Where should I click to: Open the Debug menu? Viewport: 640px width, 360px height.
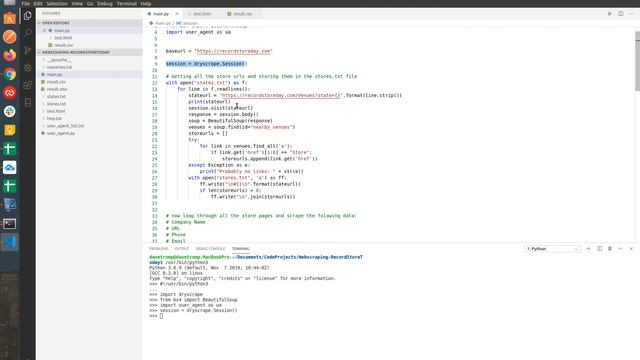[x=104, y=3]
